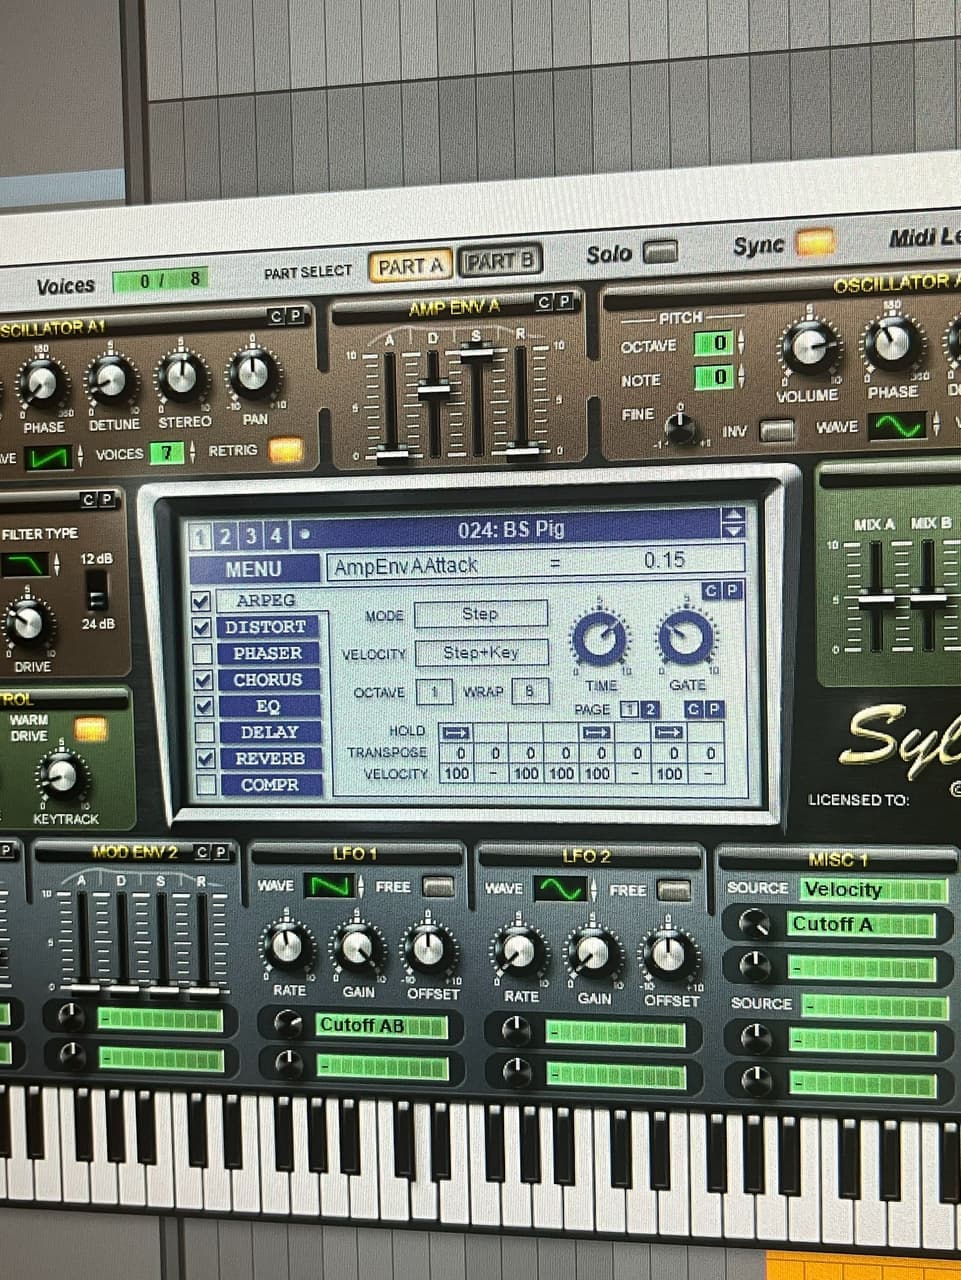
Task: Switch to the PART B tab
Action: tap(499, 262)
